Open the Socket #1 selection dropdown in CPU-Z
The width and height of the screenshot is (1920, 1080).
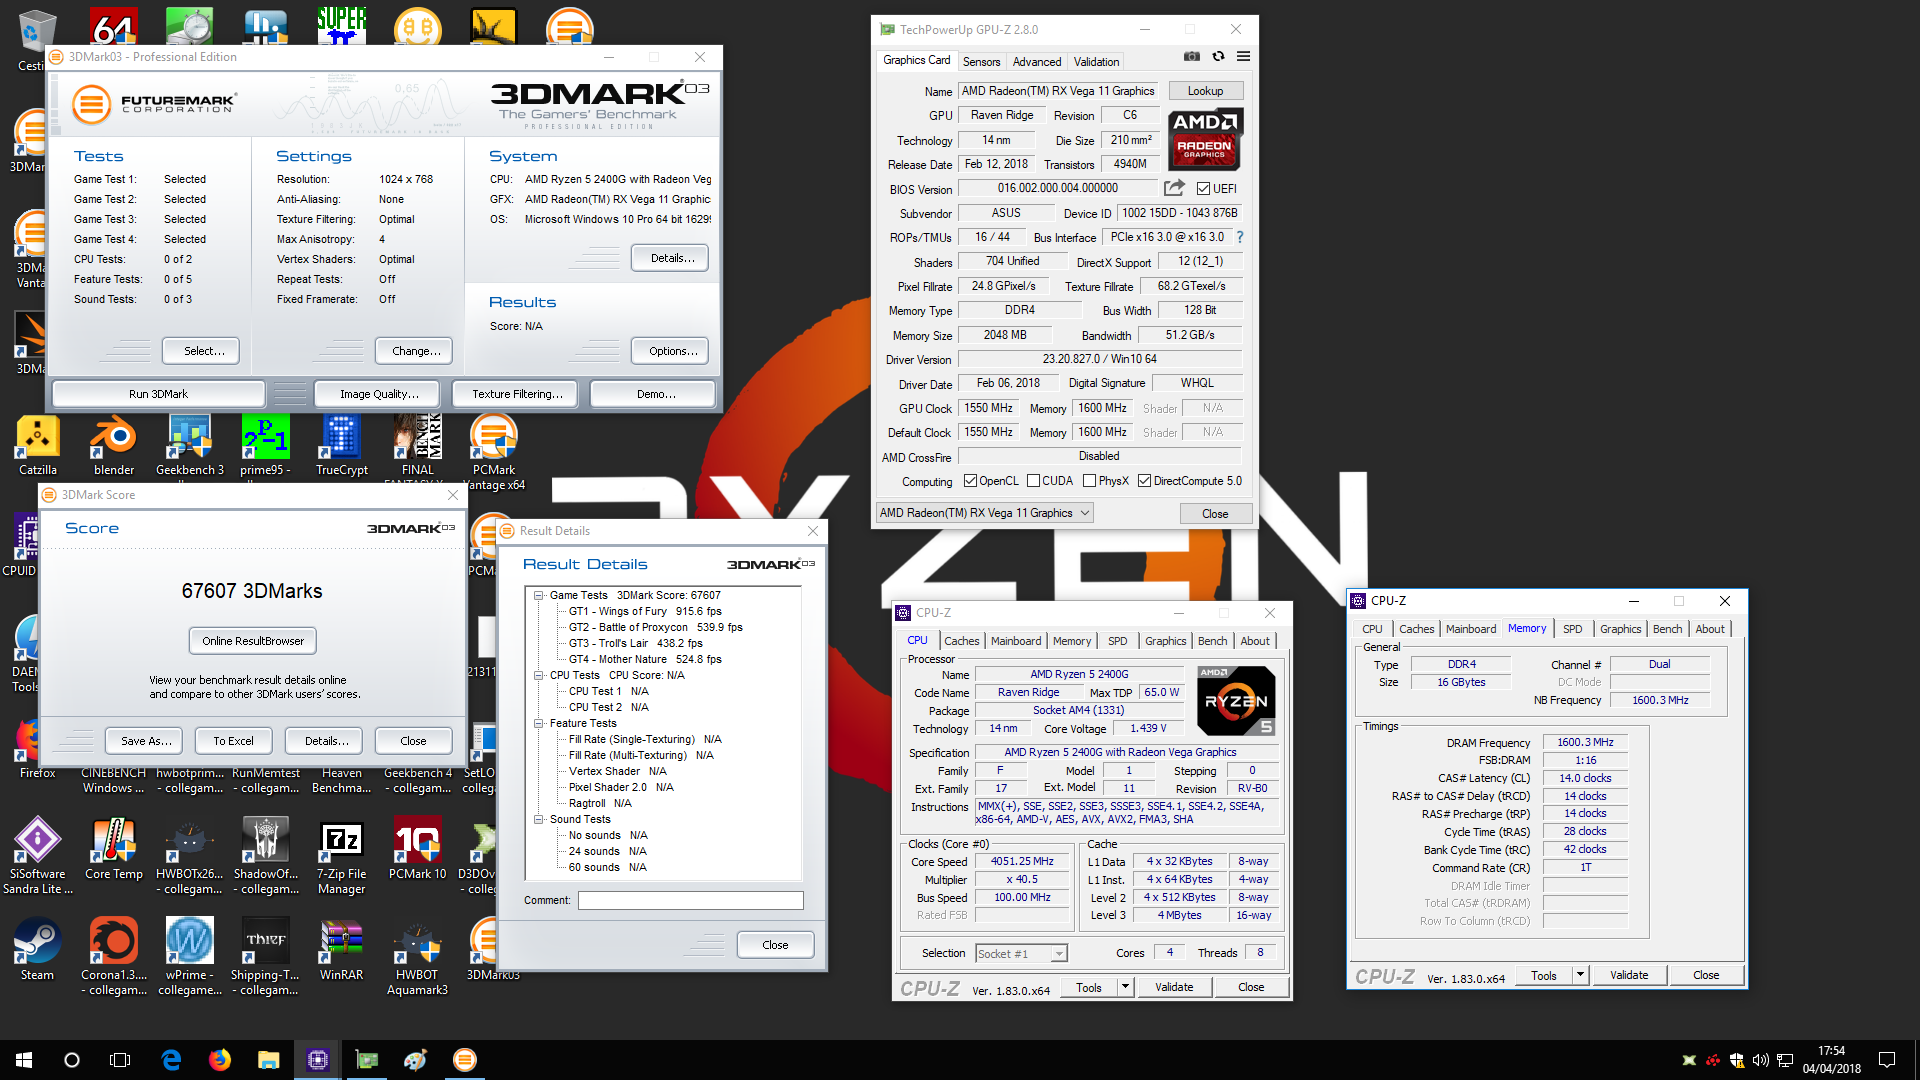click(x=1021, y=954)
